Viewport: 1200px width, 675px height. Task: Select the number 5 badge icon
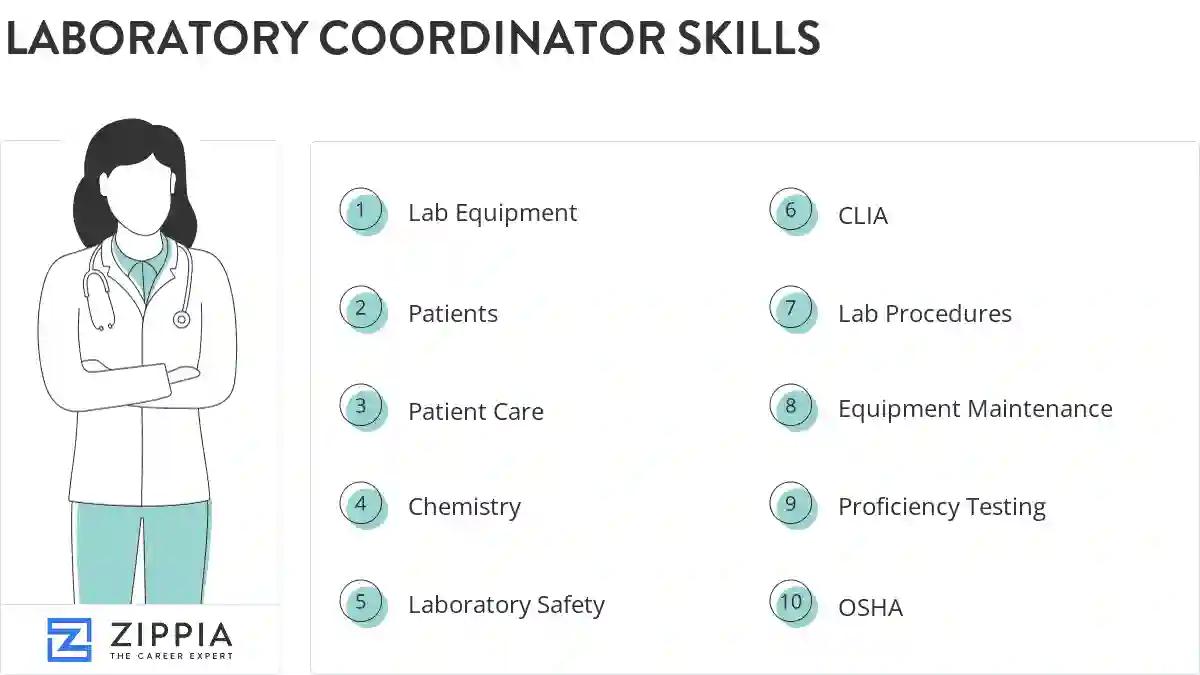362,602
